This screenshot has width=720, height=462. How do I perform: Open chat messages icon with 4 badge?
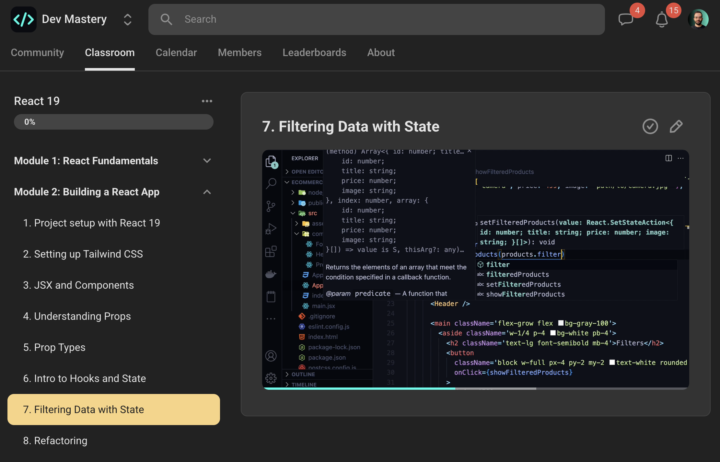pos(626,19)
